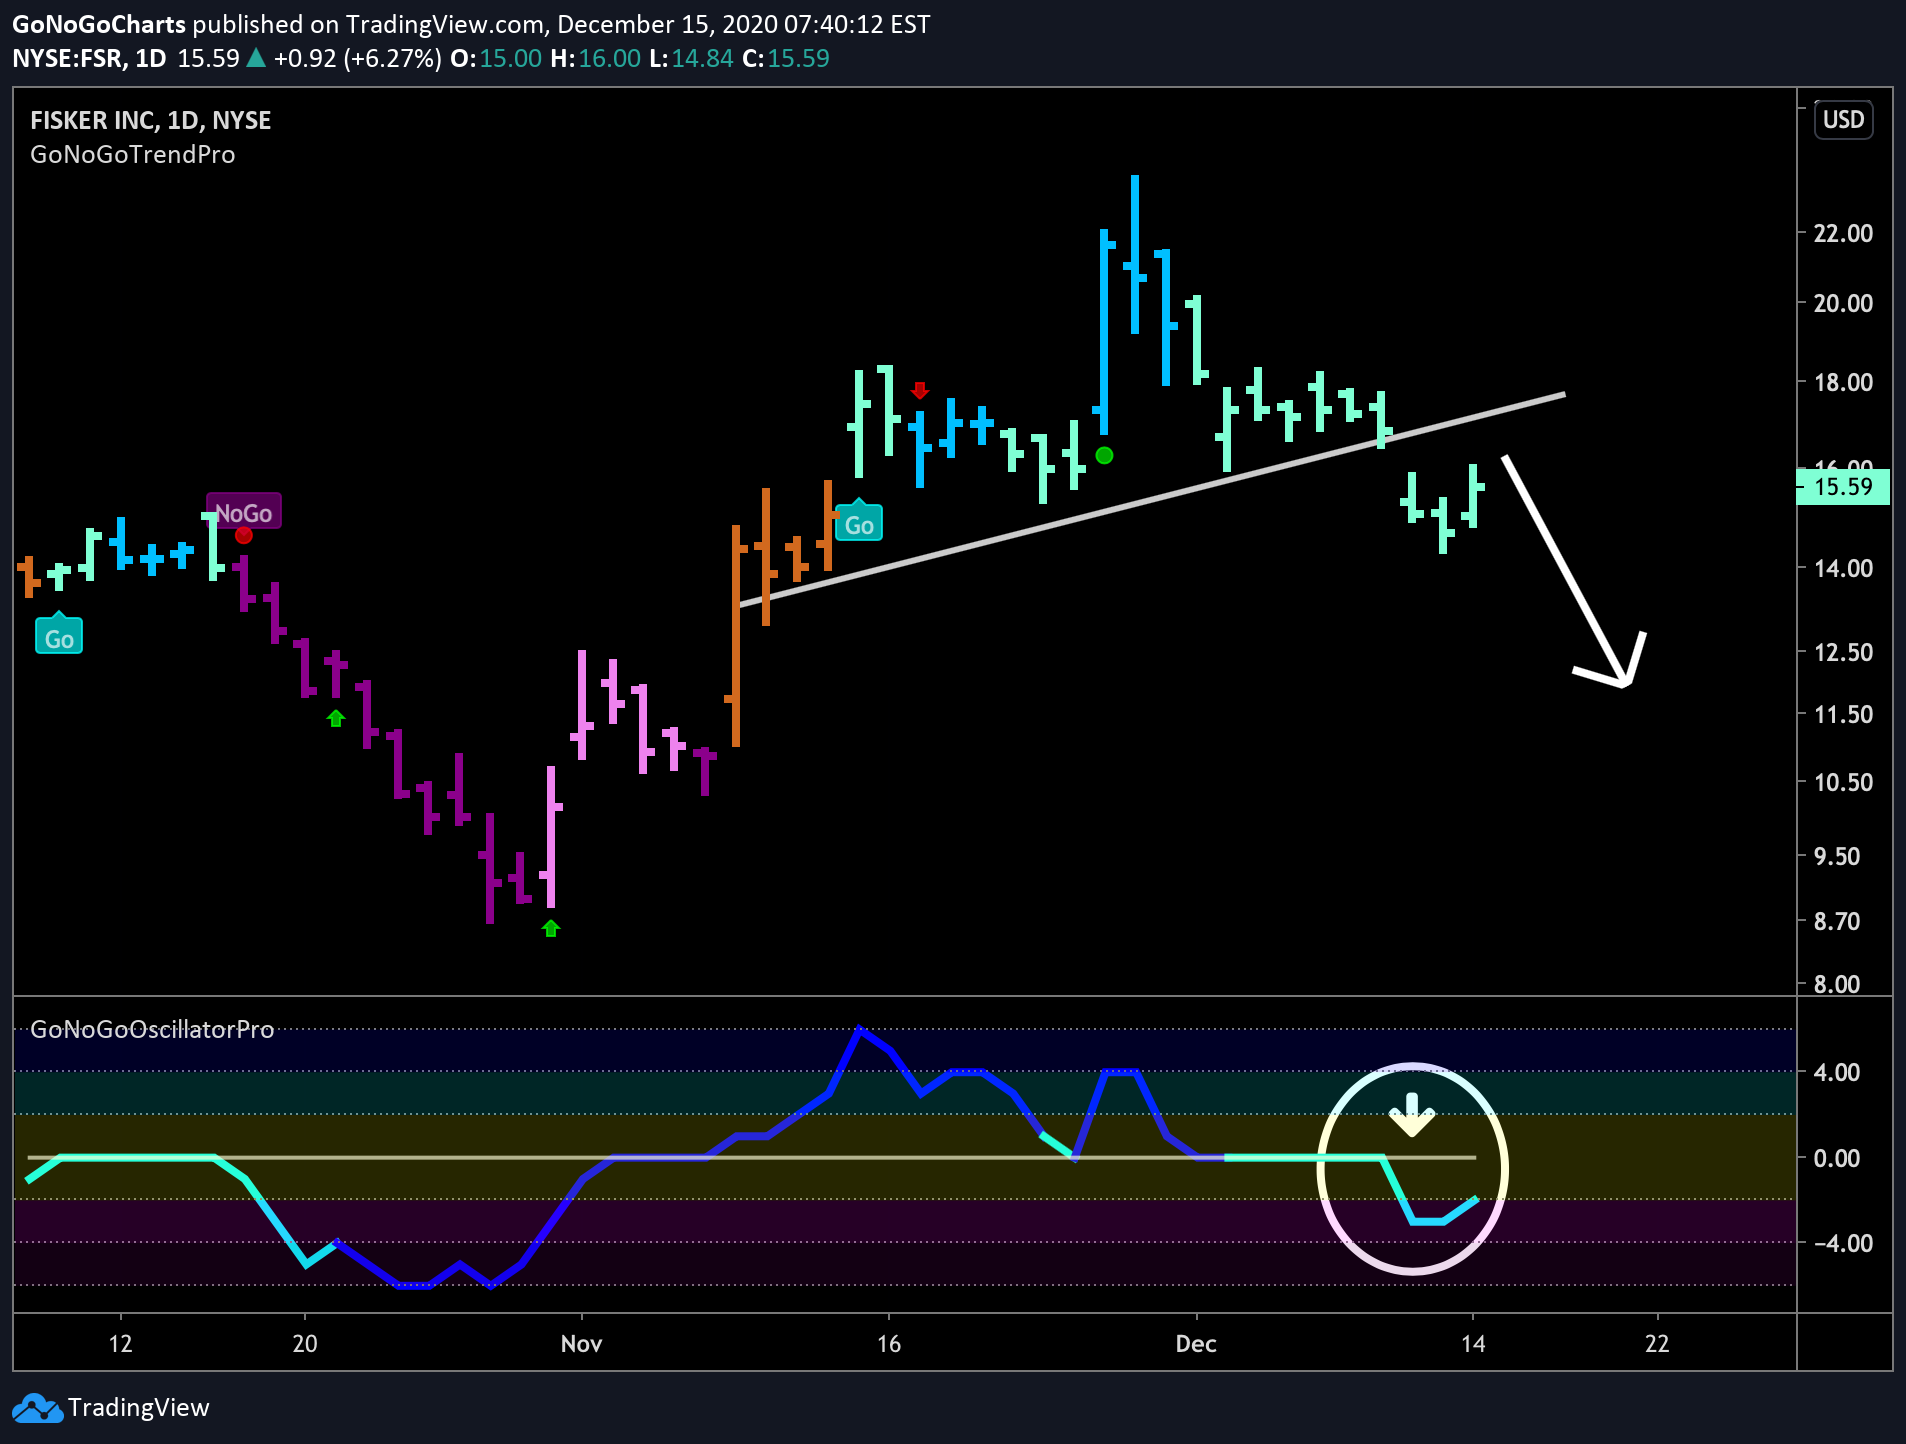The height and width of the screenshot is (1444, 1906).
Task: Click the 20 date axis label
Action: (x=305, y=1343)
